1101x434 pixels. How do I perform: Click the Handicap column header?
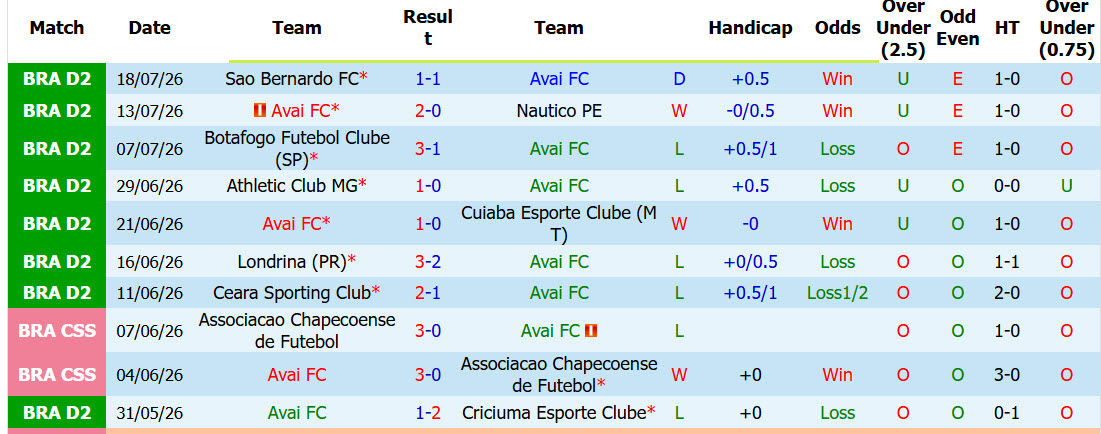pyautogui.click(x=750, y=28)
